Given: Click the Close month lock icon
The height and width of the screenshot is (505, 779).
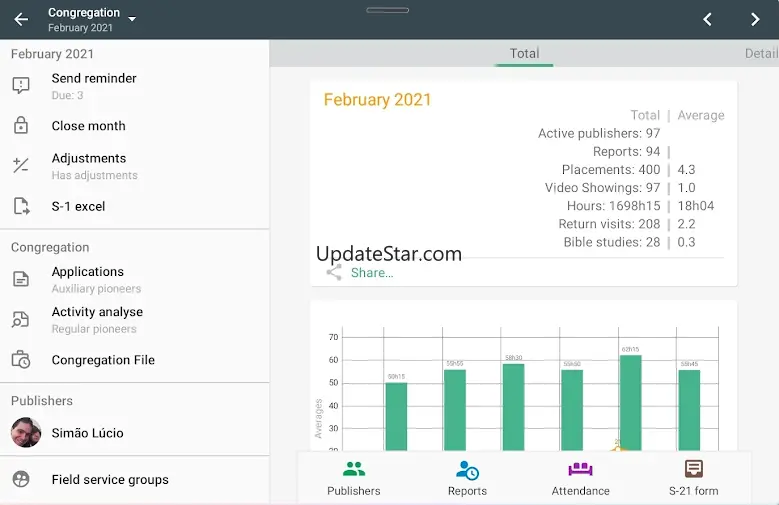Looking at the screenshot, I should click(x=21, y=125).
